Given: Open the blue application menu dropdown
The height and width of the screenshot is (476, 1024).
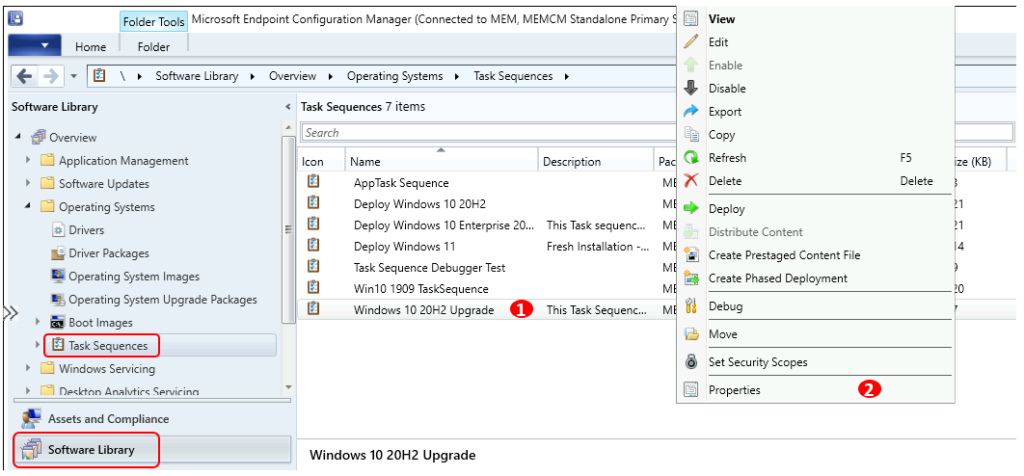Looking at the screenshot, I should click(x=35, y=46).
